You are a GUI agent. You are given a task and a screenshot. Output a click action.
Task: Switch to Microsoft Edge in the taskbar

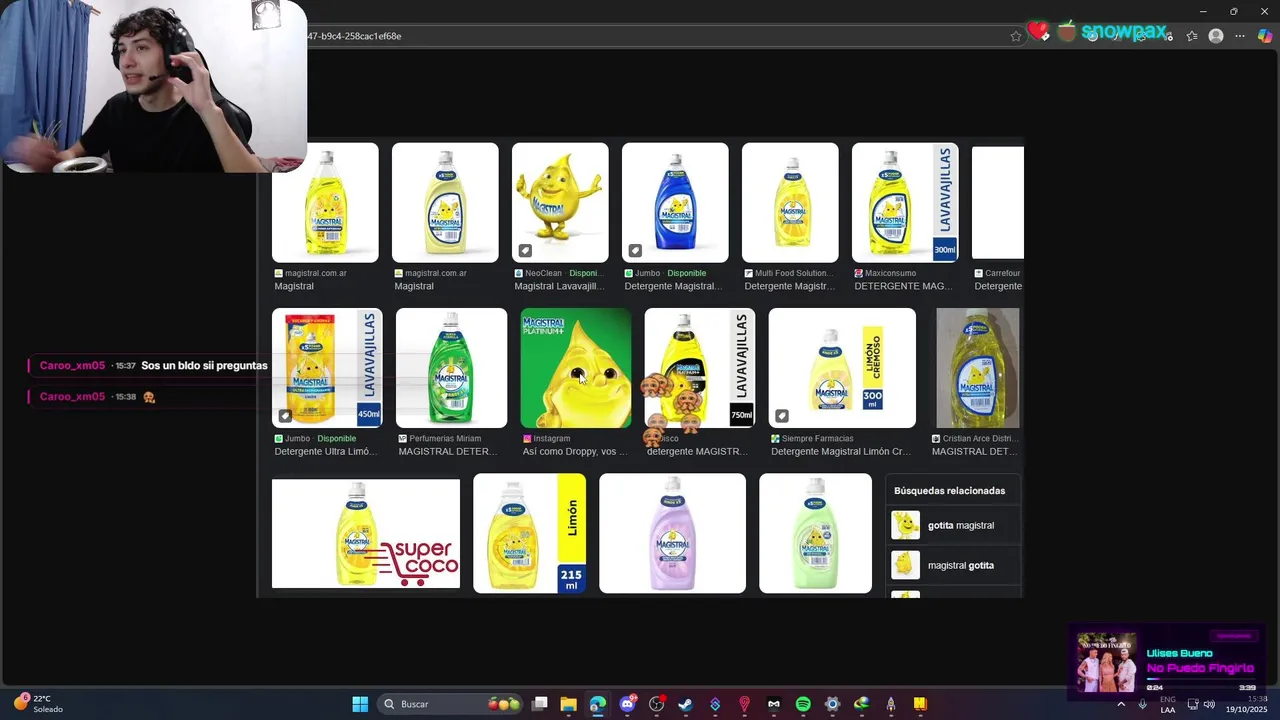coord(598,704)
